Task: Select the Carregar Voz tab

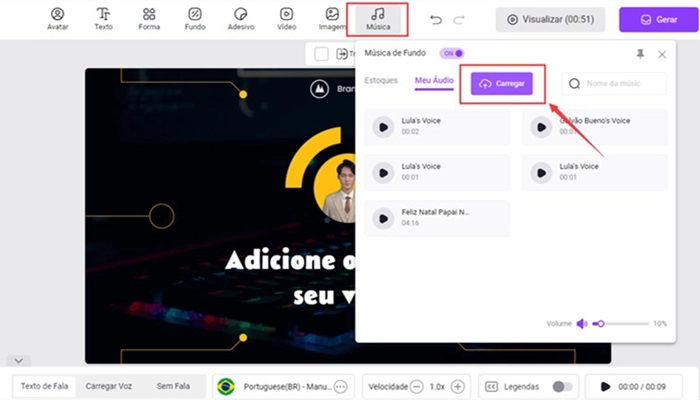Action: [108, 386]
